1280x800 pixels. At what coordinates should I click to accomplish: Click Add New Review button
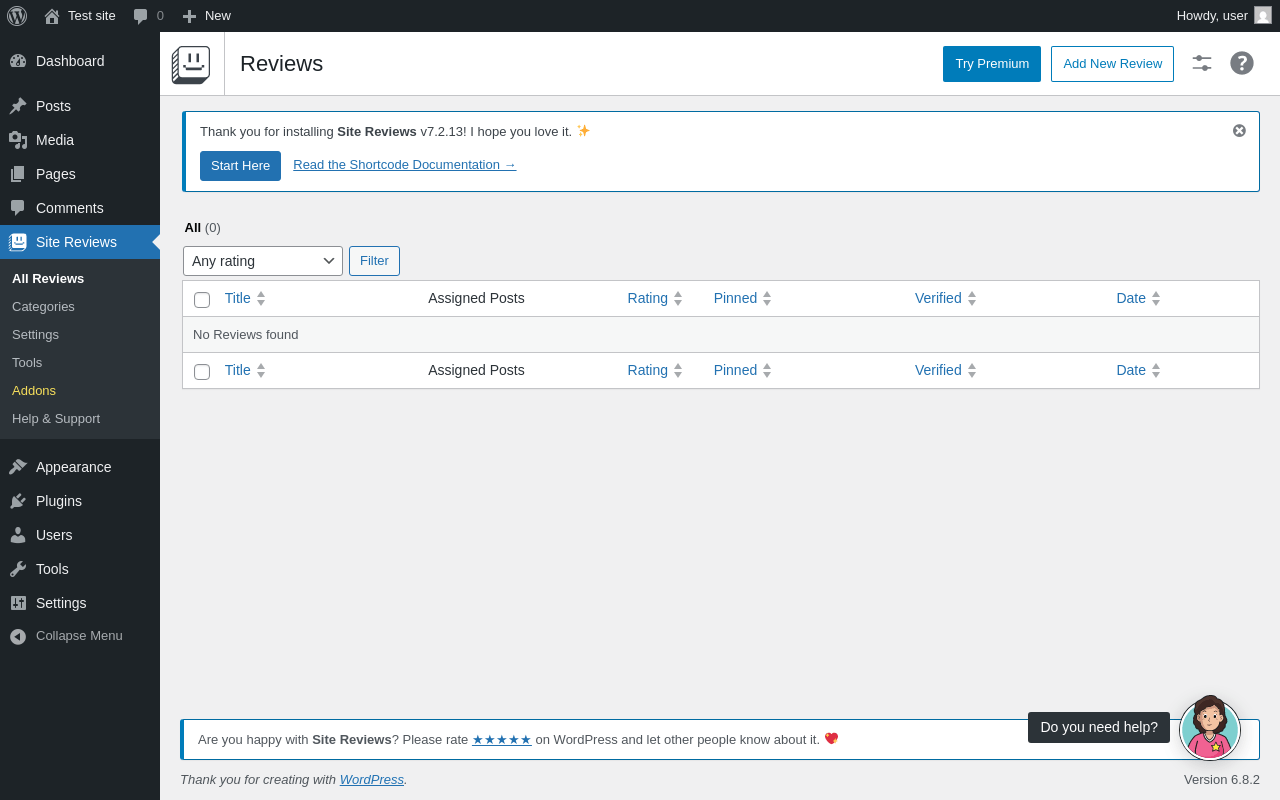pos(1112,64)
